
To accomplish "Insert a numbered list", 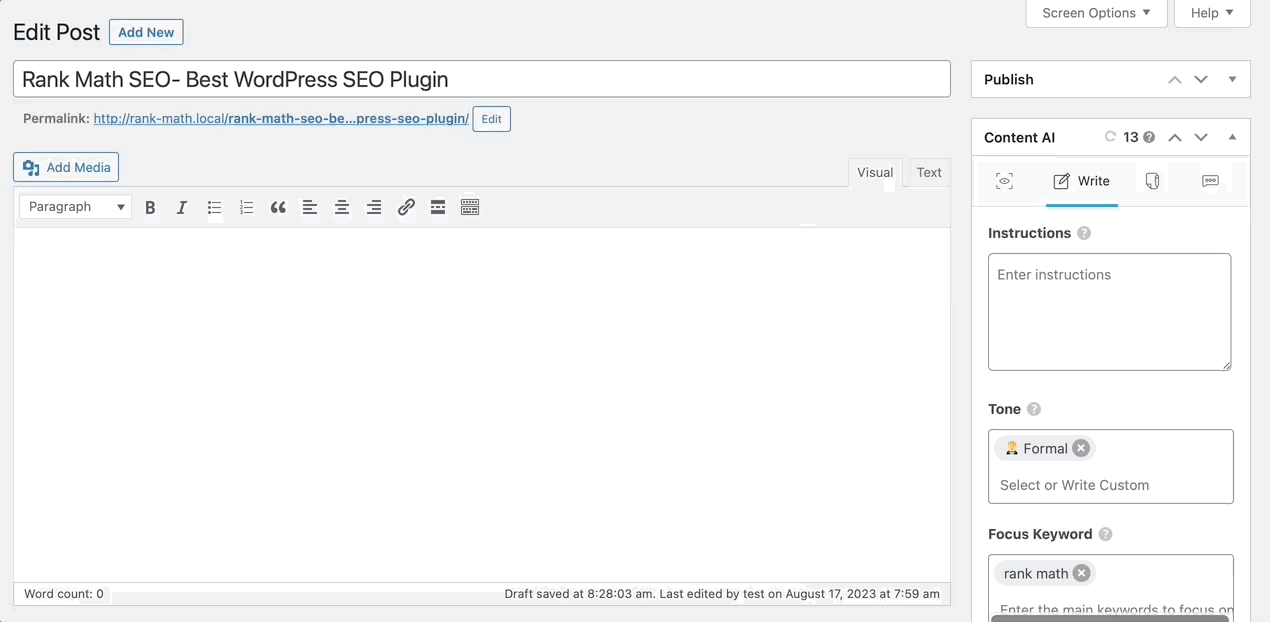I will (246, 207).
